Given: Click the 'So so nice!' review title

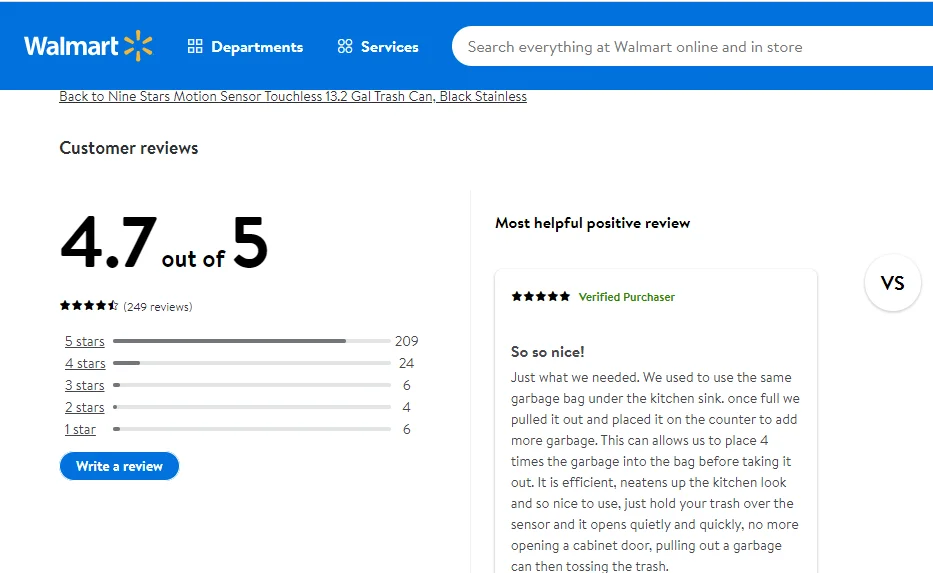Looking at the screenshot, I should click(x=547, y=352).
